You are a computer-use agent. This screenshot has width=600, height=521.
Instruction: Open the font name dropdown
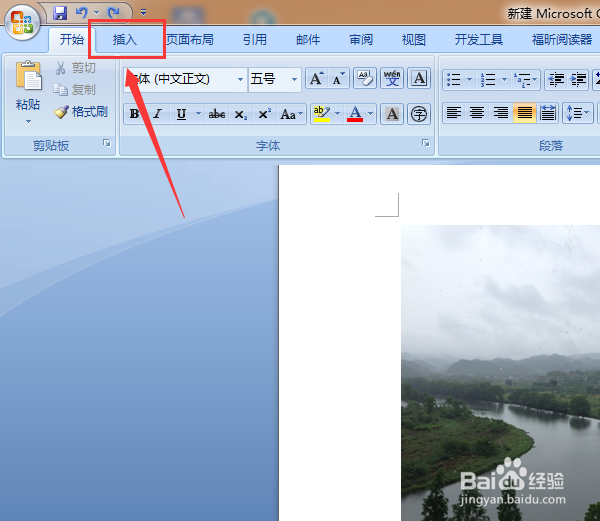pyautogui.click(x=240, y=79)
